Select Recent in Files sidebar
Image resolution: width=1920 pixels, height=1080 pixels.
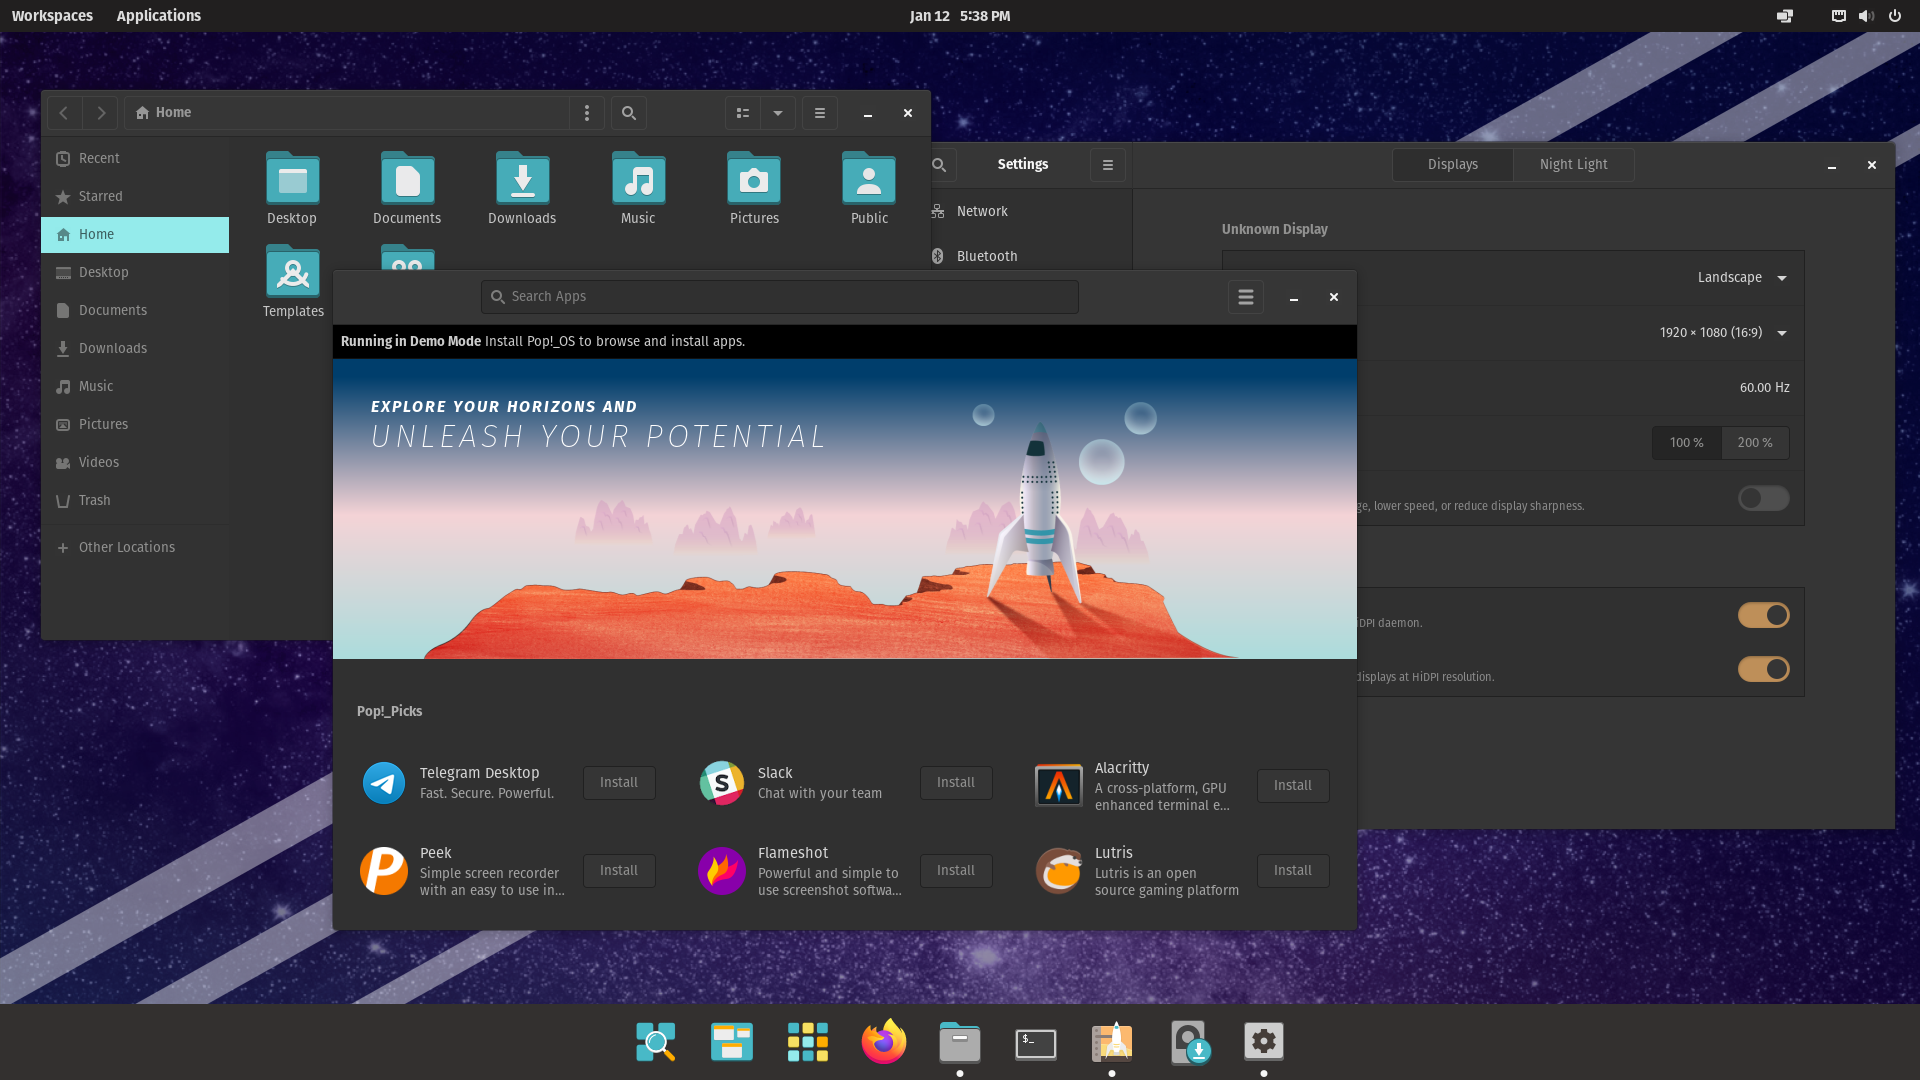(x=135, y=159)
